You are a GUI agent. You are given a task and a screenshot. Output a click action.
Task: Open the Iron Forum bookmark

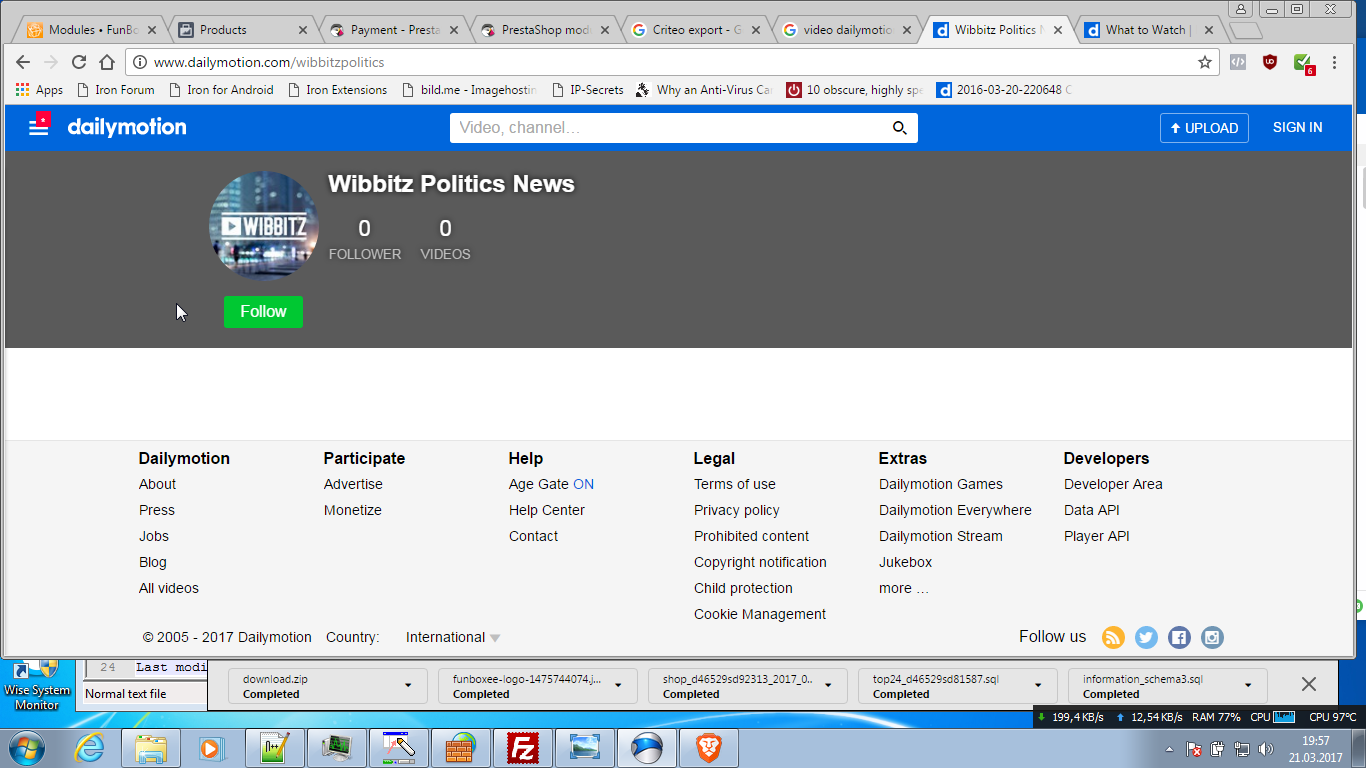pyautogui.click(x=116, y=90)
